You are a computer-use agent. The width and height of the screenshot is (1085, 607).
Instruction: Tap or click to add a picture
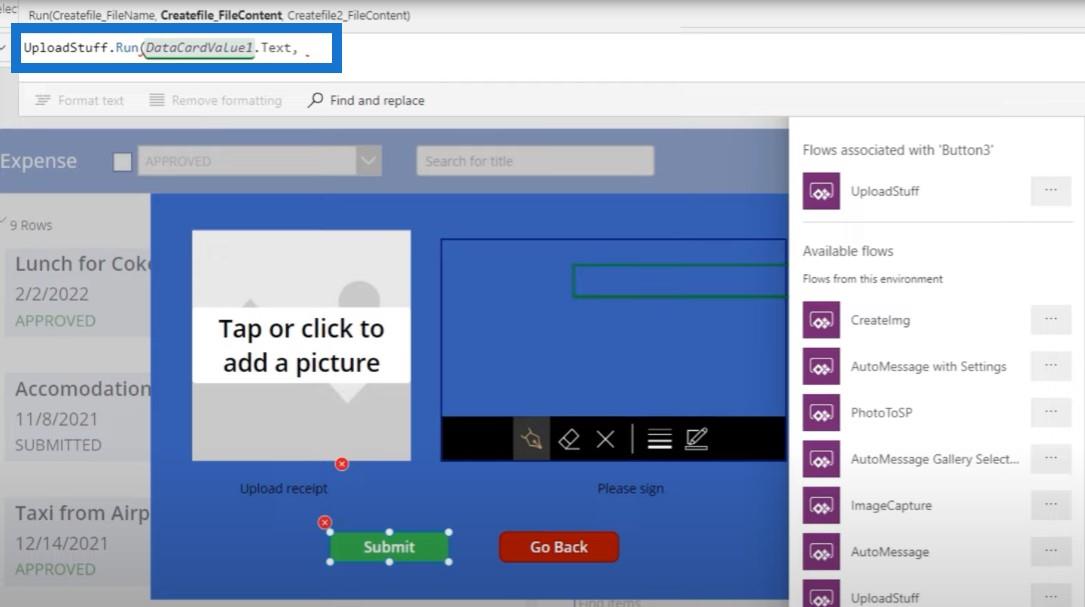(x=301, y=345)
